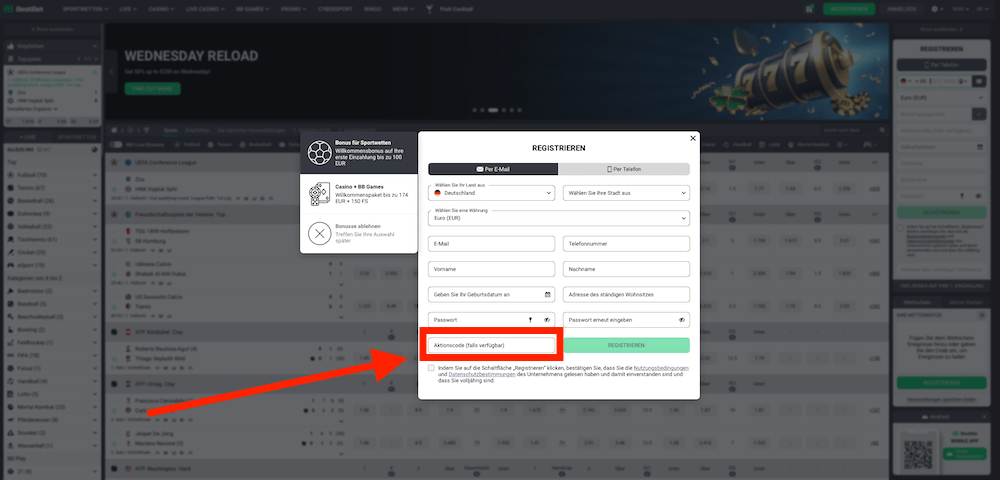1000x480 pixels.
Task: Toggle visibility eye in 'Passwort erneut eingeben' field
Action: (x=682, y=320)
